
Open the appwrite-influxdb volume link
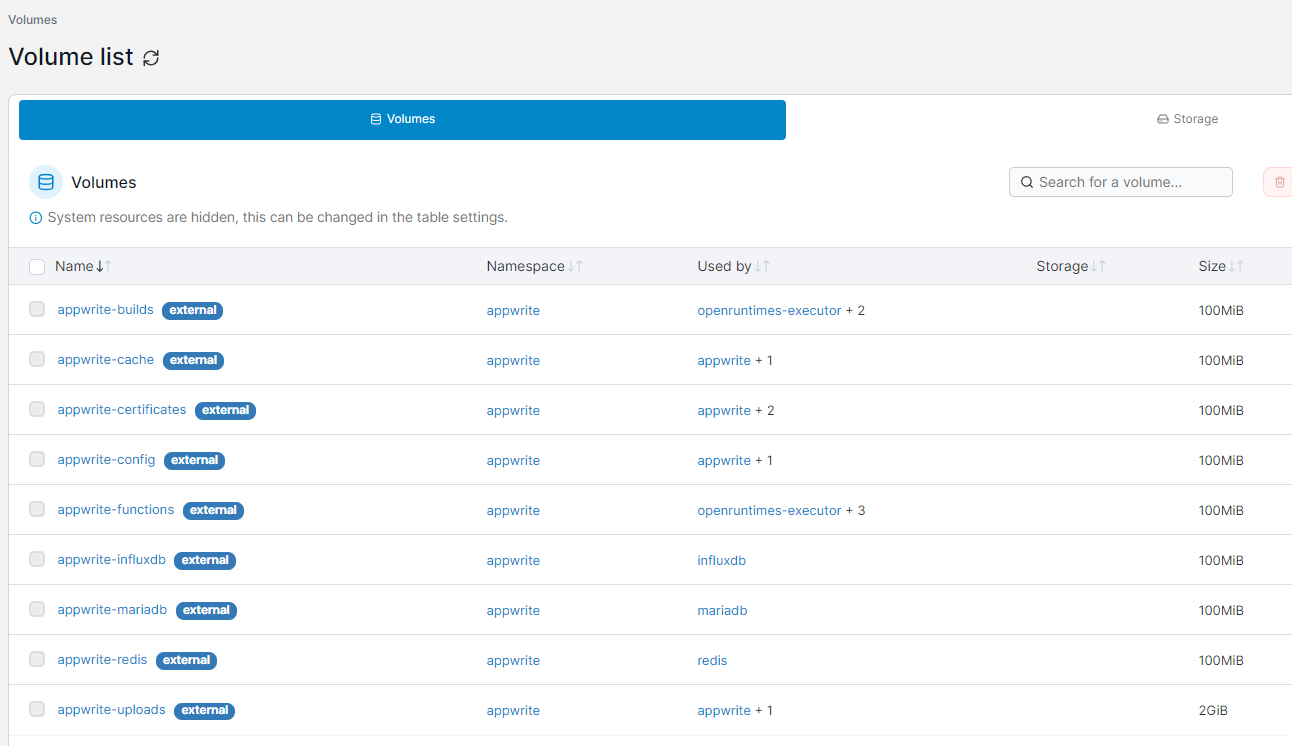click(x=111, y=560)
